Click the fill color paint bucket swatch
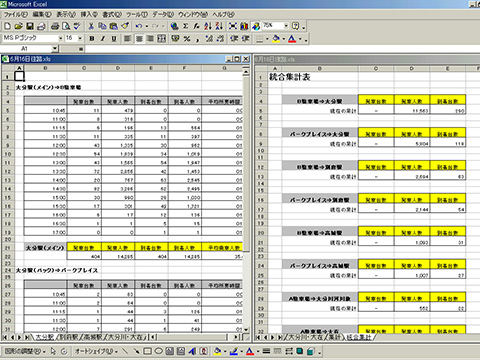 tap(276, 39)
